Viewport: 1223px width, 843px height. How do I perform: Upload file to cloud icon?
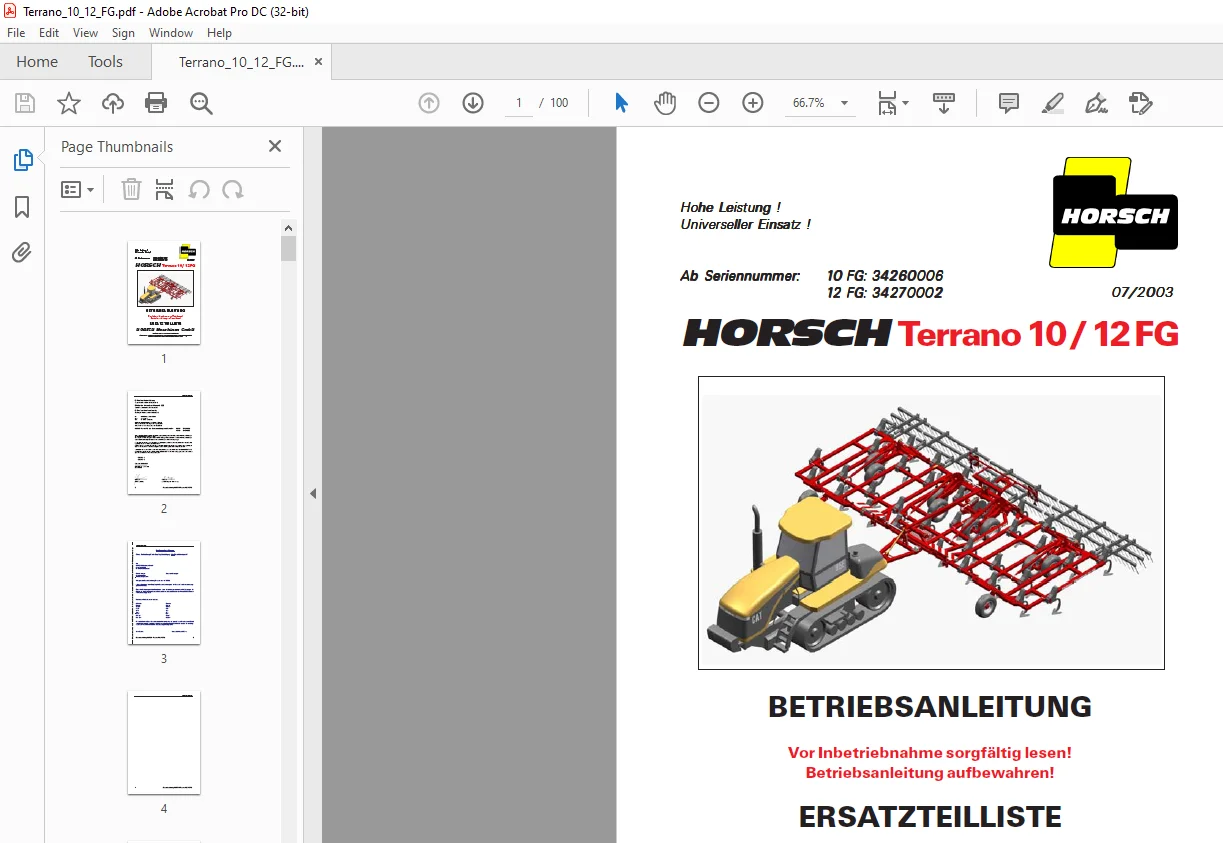(113, 103)
